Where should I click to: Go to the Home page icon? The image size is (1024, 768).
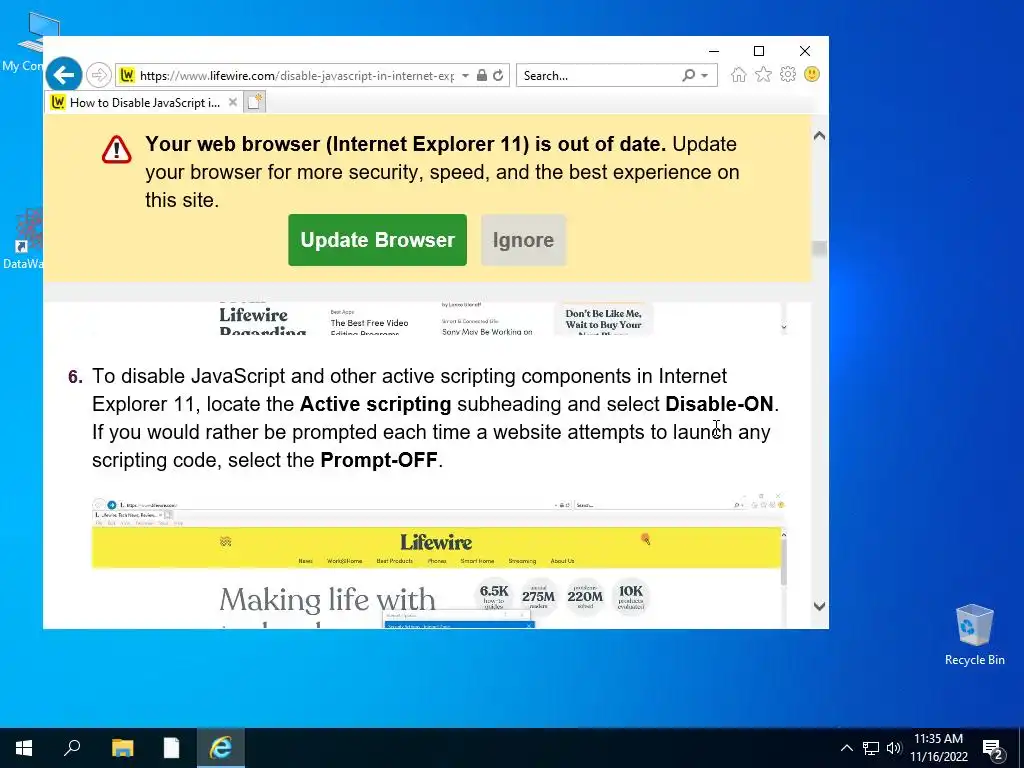(x=739, y=74)
